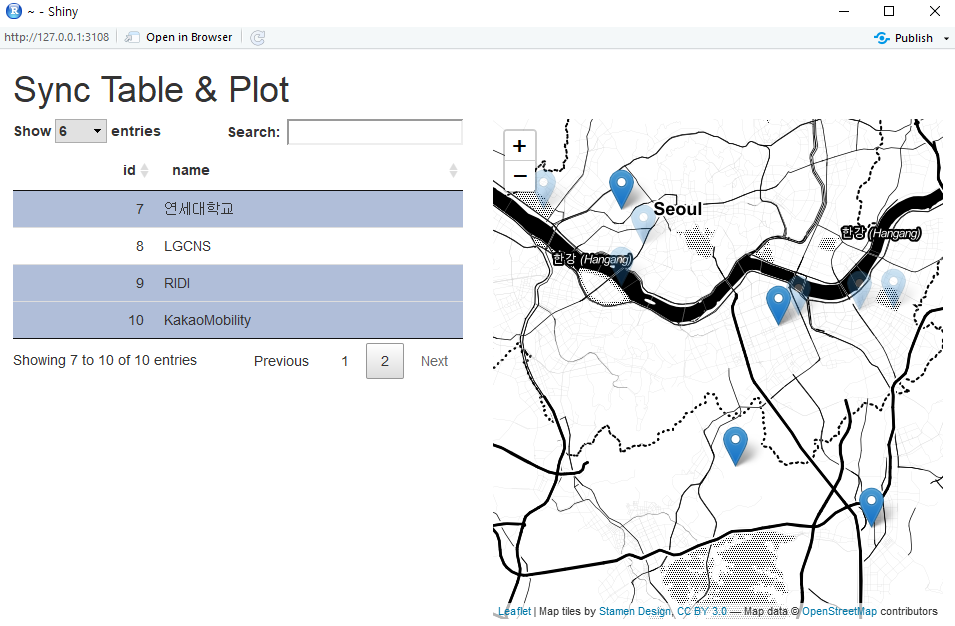This screenshot has width=955, height=626.
Task: Go to page 1 of the table
Action: coord(345,361)
